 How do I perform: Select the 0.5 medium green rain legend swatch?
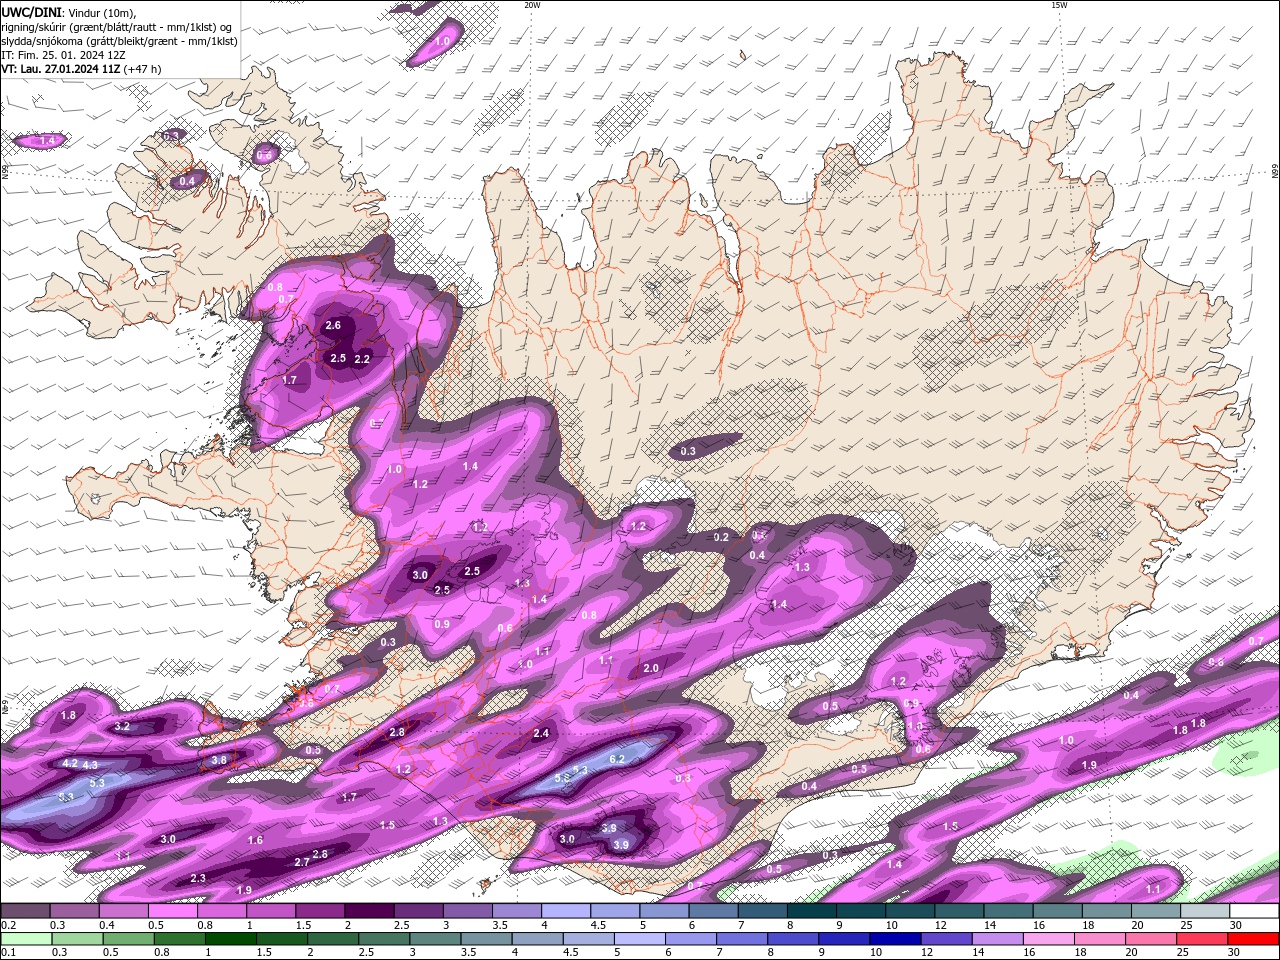pos(128,939)
